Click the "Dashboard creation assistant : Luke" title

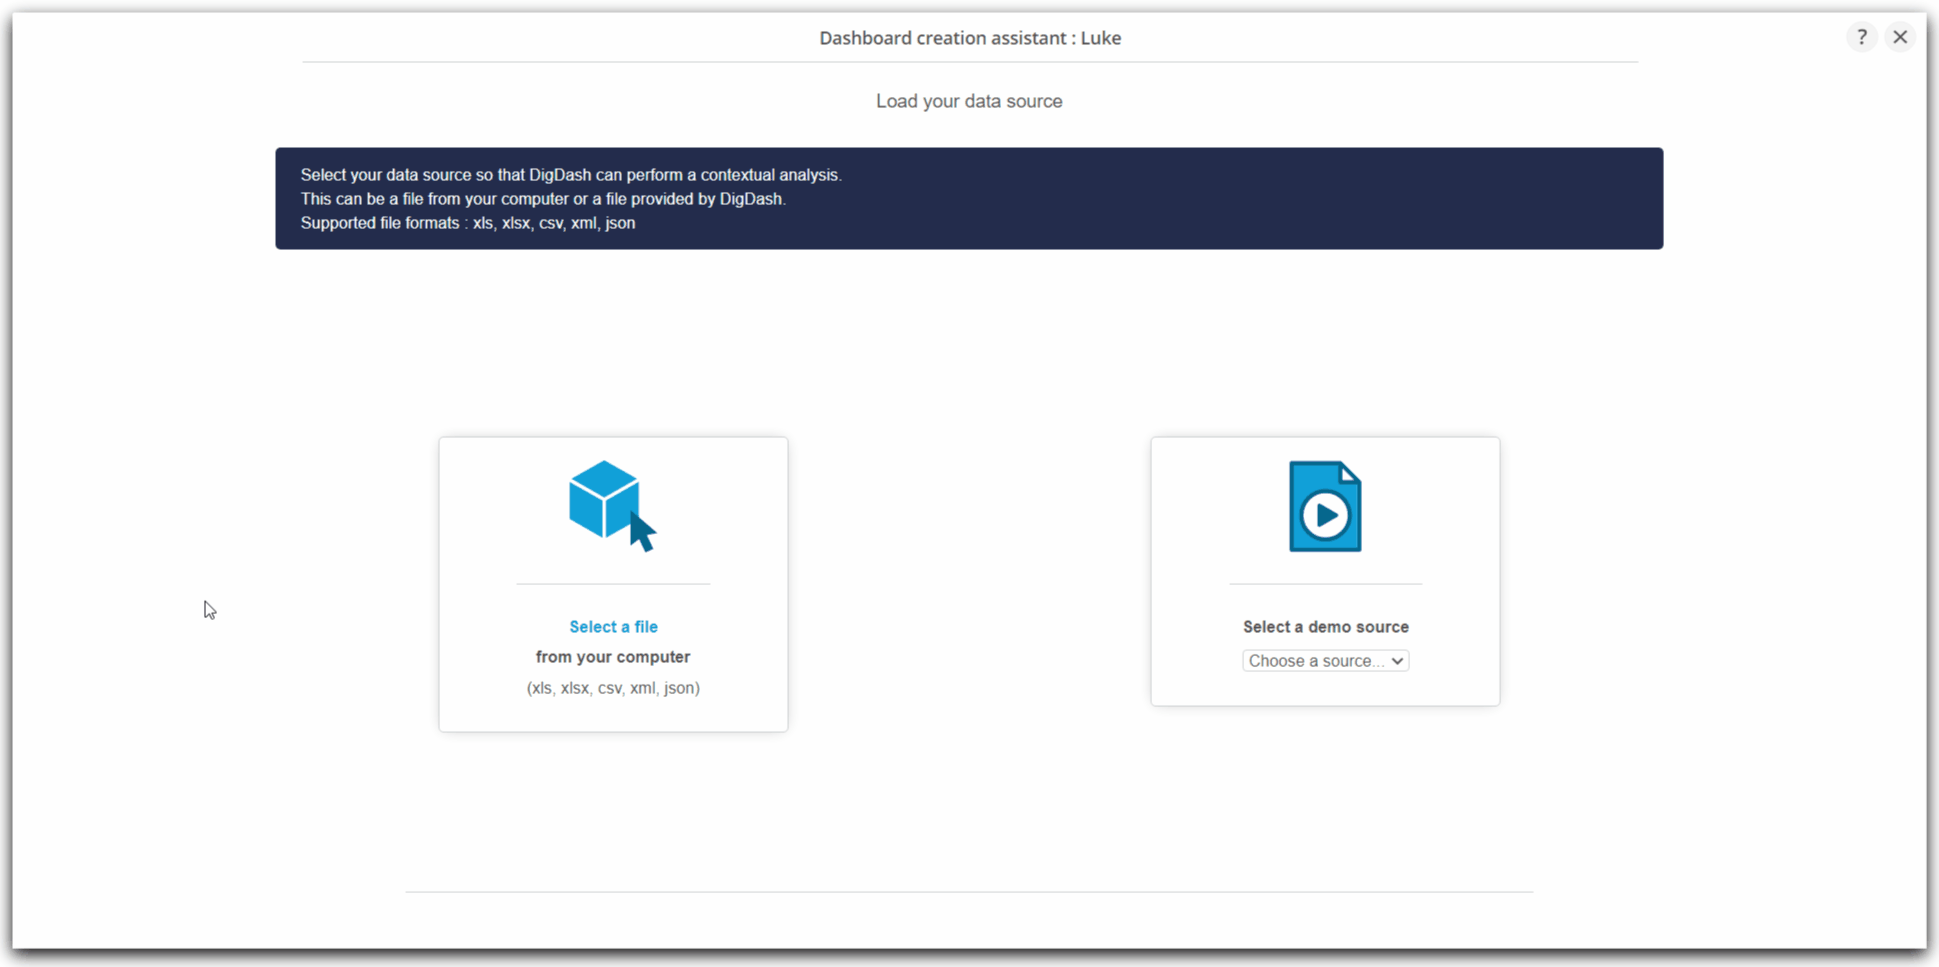coord(970,38)
